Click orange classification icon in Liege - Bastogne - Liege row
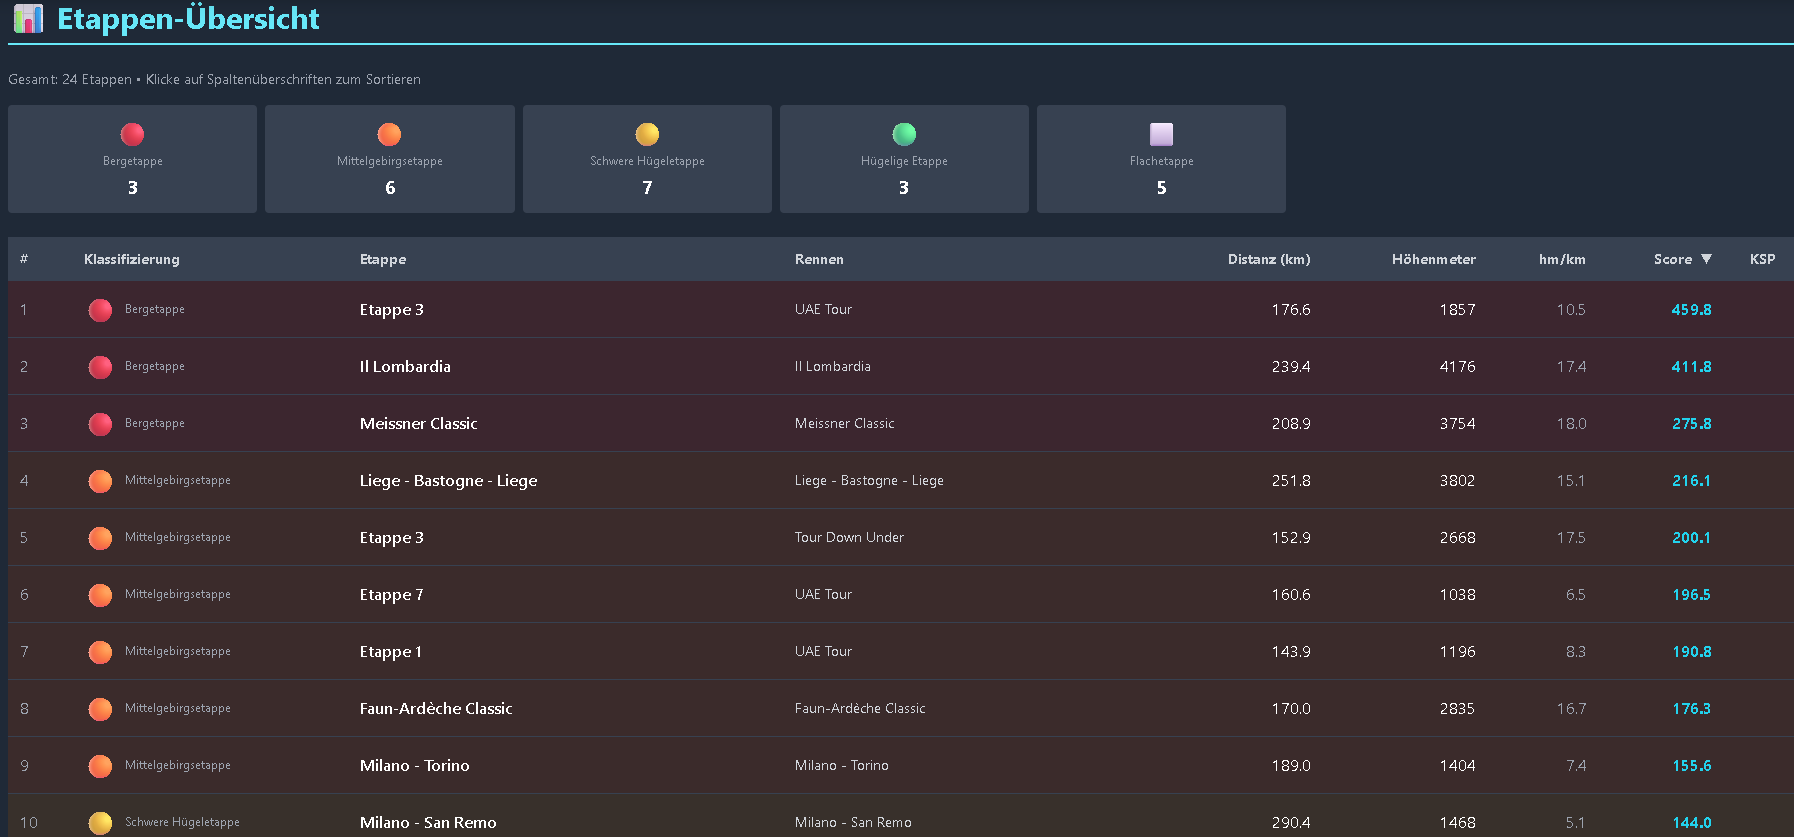The height and width of the screenshot is (837, 1794). point(100,481)
